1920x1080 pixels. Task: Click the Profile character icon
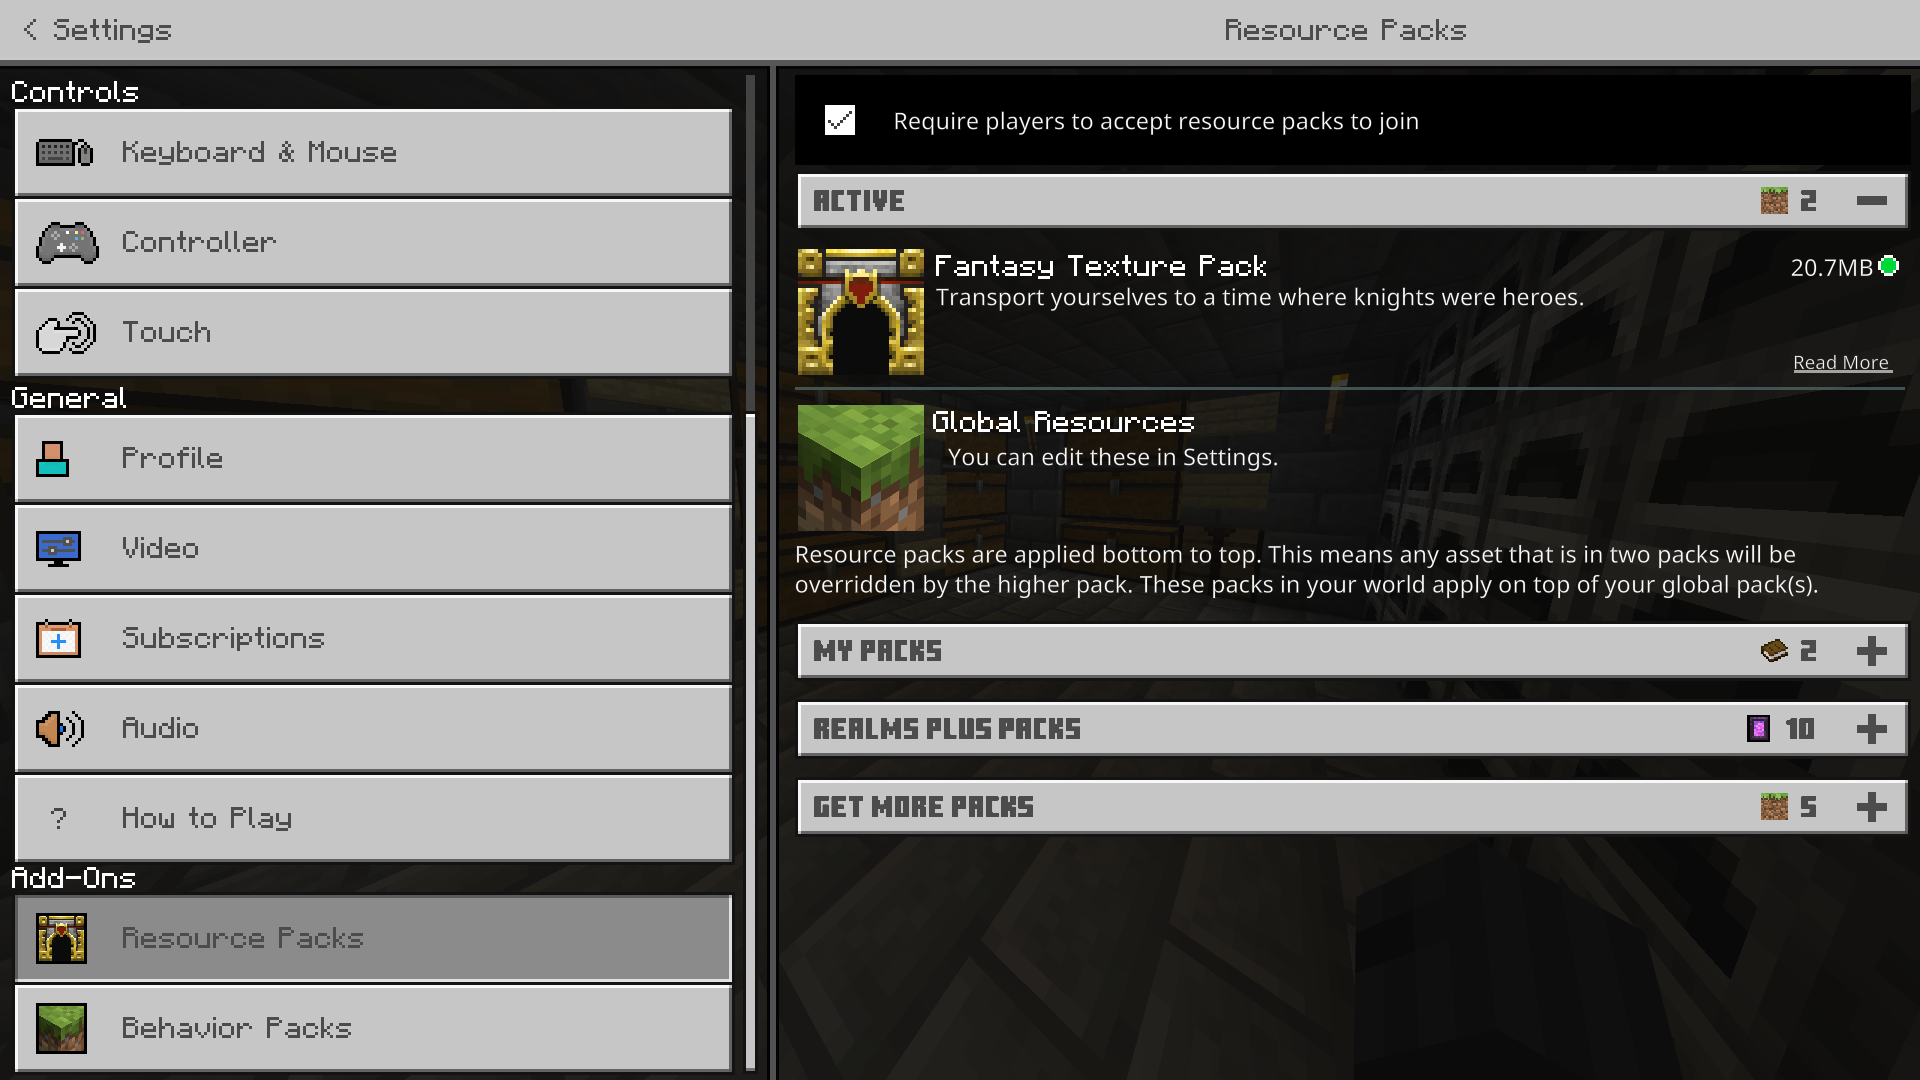pyautogui.click(x=53, y=459)
